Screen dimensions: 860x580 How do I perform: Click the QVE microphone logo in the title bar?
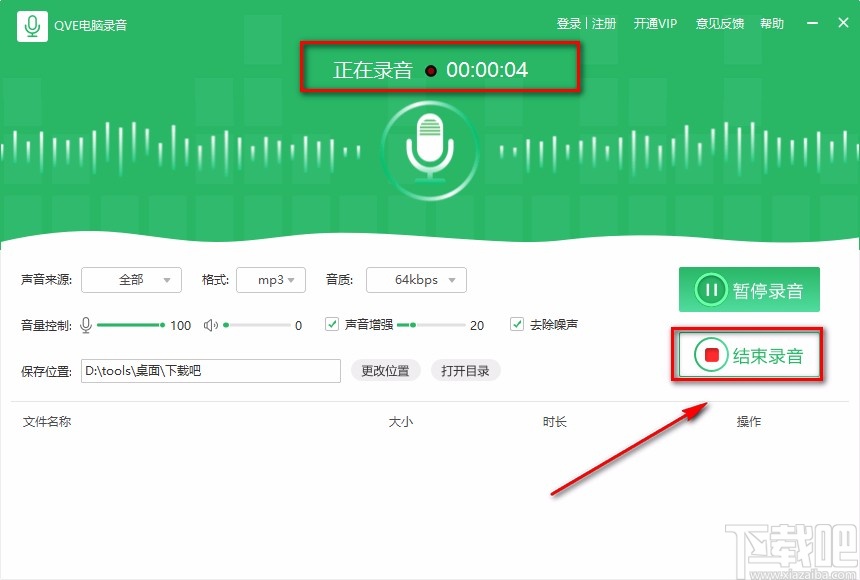[x=31, y=24]
